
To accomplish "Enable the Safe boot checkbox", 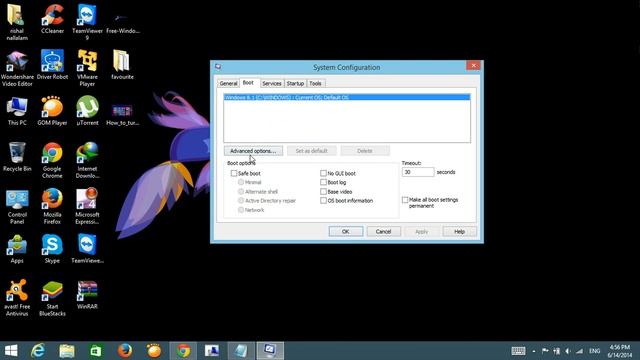I will (233, 173).
